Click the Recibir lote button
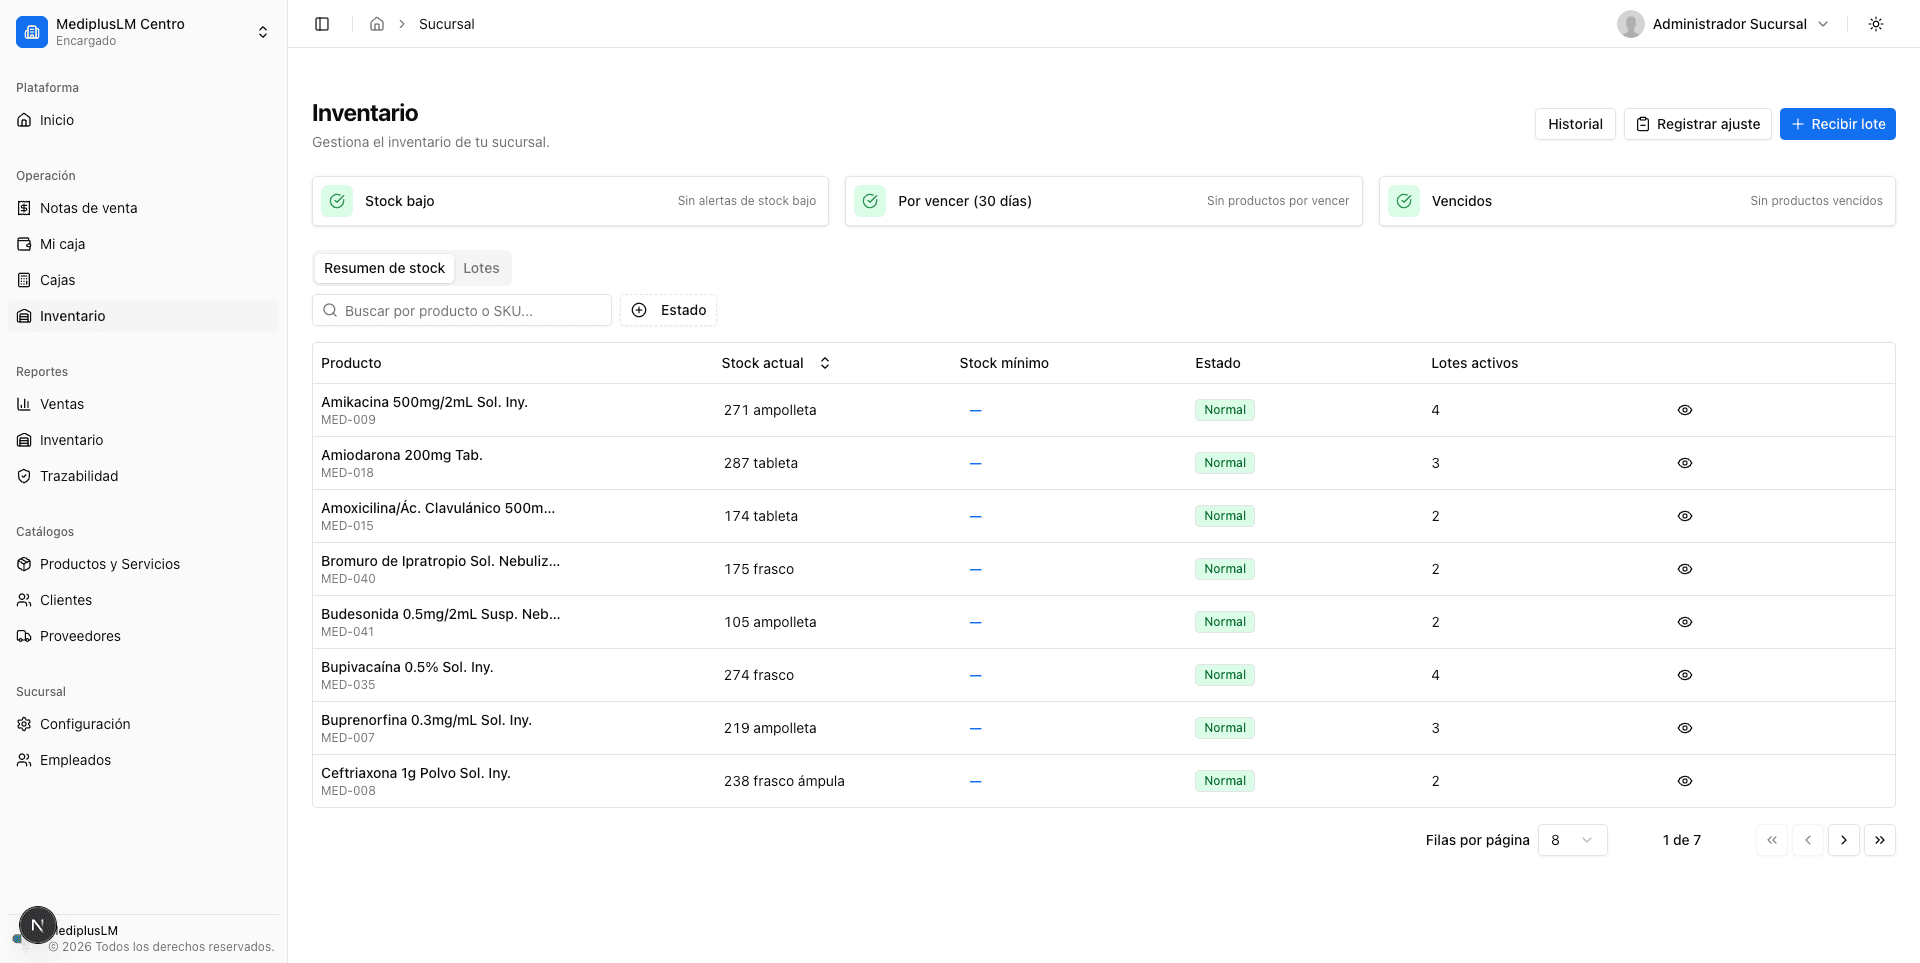 click(x=1837, y=124)
